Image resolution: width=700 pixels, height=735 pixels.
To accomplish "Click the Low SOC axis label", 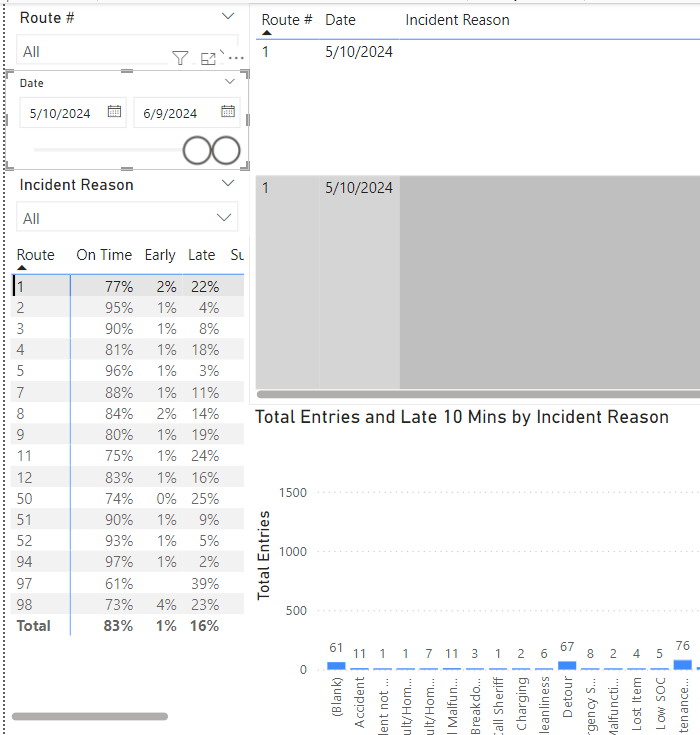I will click(660, 704).
